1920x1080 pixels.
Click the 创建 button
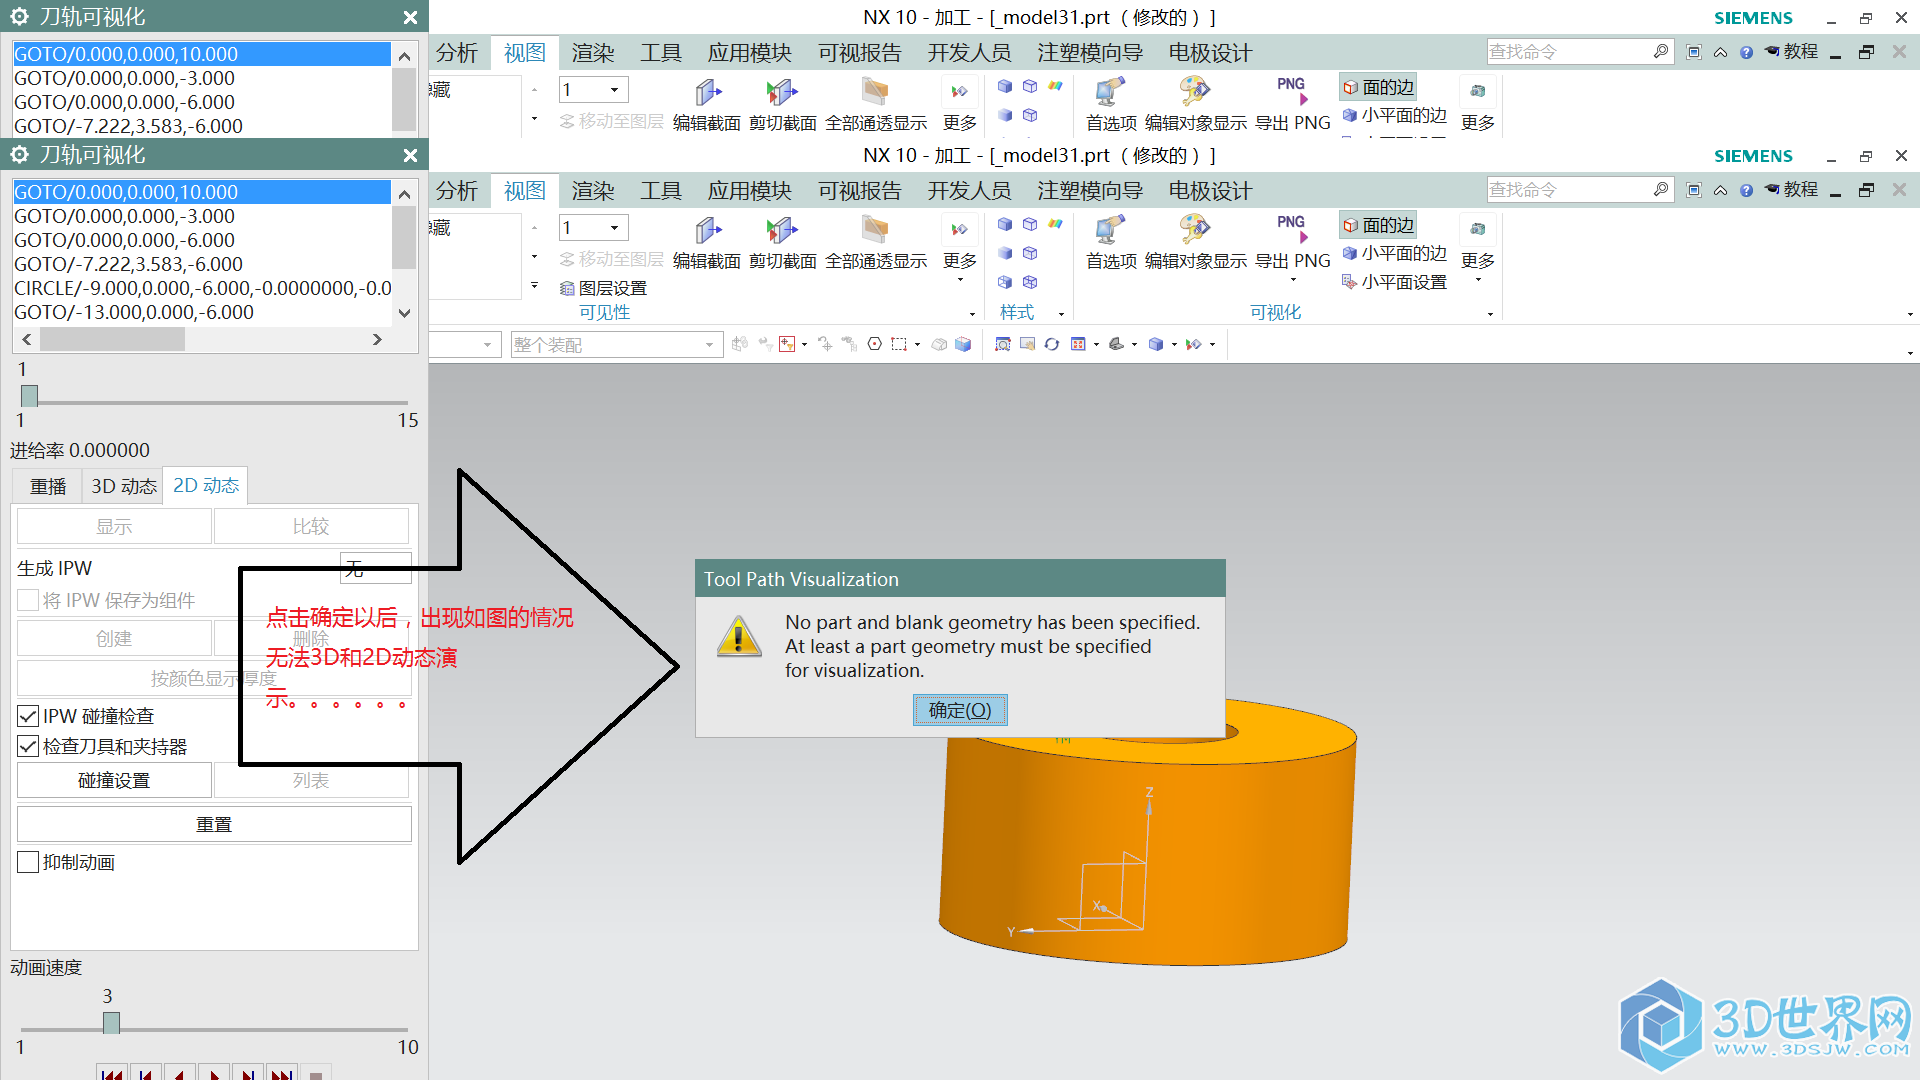tap(114, 638)
